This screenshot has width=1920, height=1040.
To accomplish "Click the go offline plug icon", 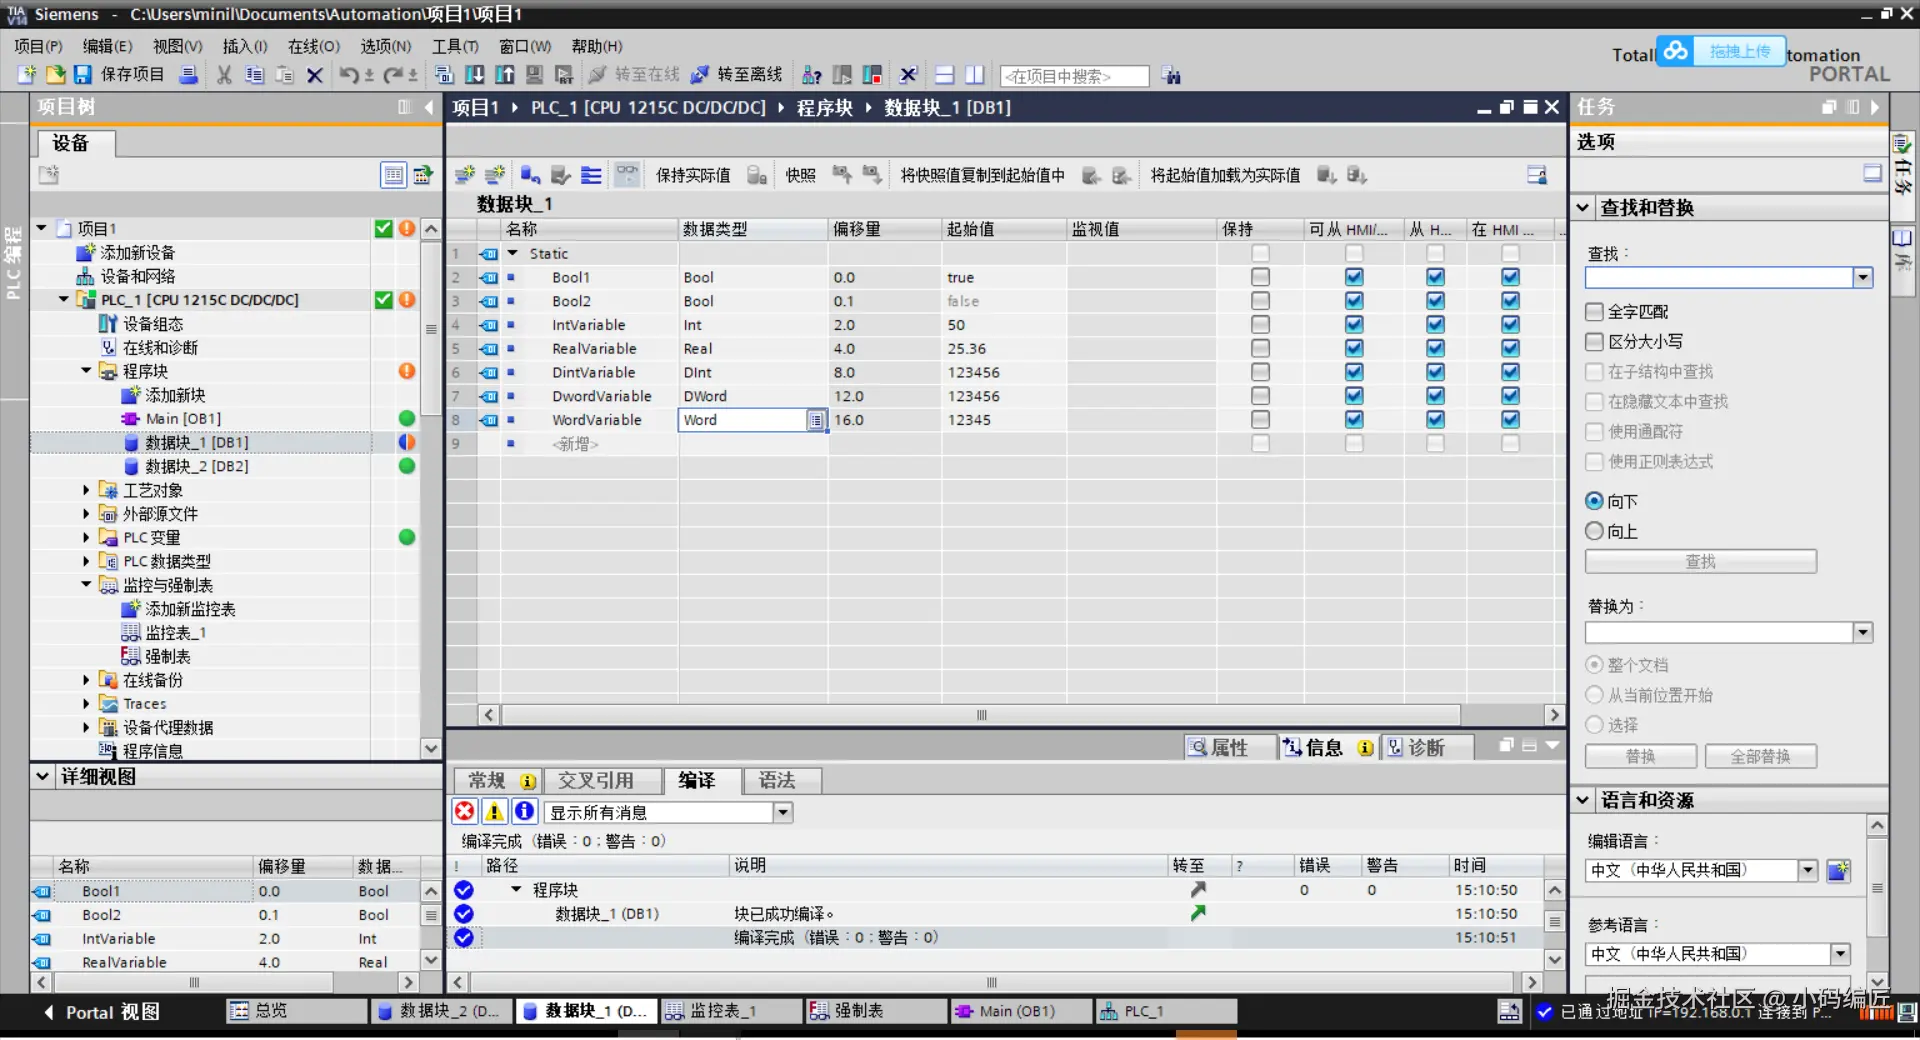I will (700, 75).
